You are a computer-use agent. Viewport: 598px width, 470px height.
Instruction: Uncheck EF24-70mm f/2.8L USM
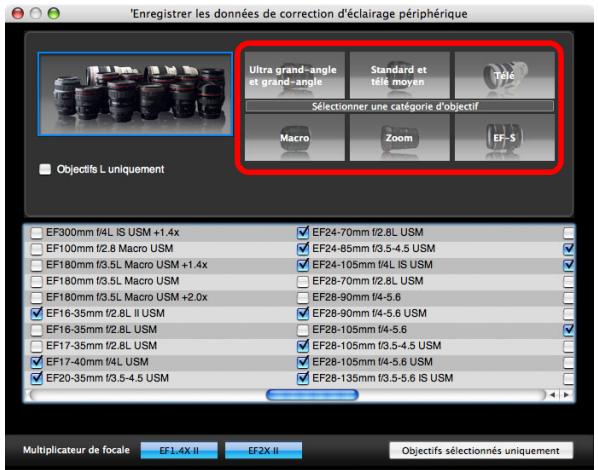click(x=303, y=232)
